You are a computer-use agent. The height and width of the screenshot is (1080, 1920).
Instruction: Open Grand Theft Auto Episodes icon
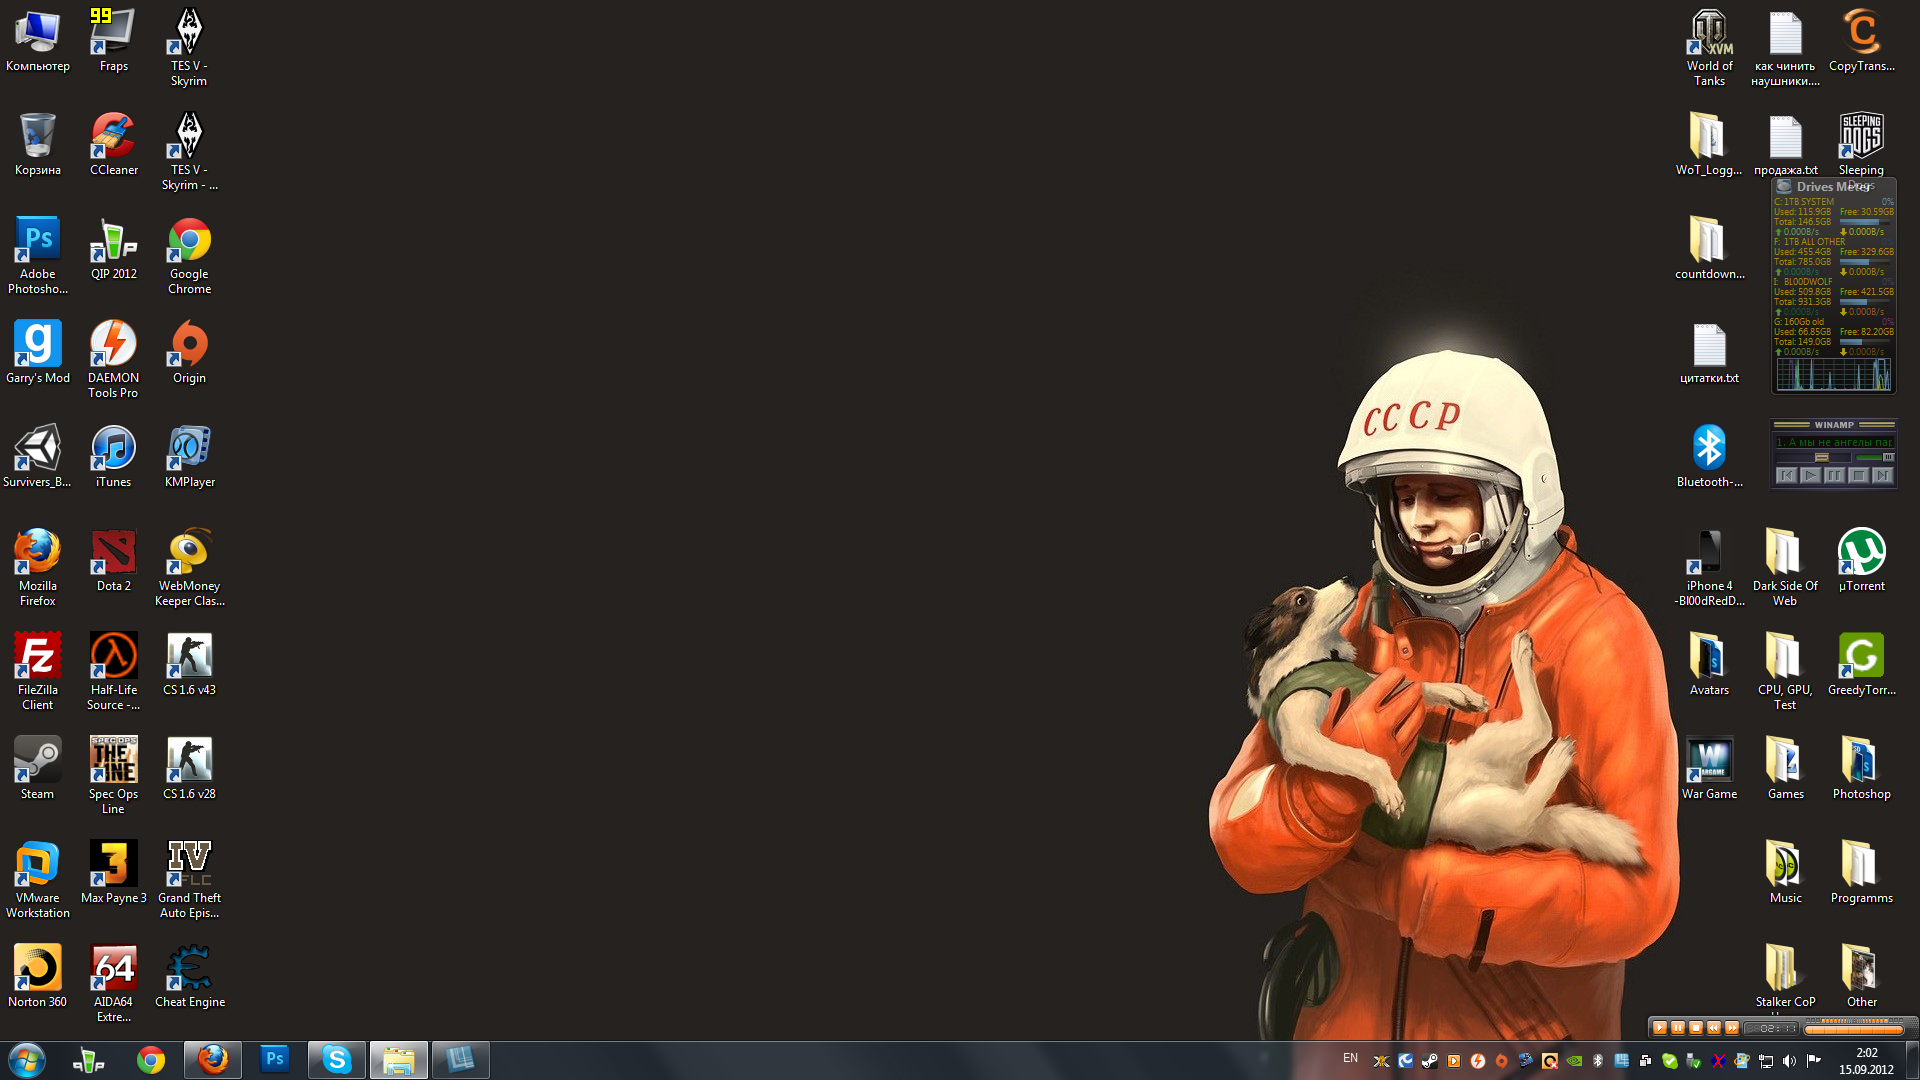189,880
